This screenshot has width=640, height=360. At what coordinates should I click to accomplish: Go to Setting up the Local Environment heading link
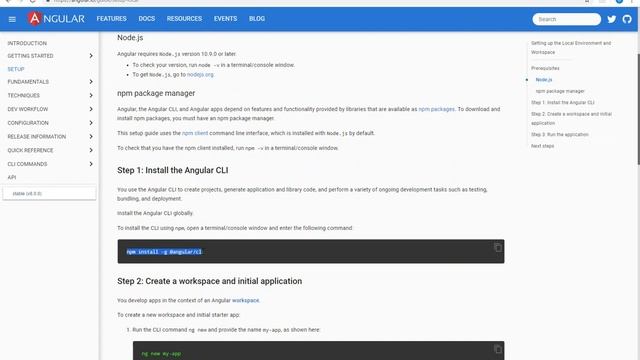(x=571, y=48)
